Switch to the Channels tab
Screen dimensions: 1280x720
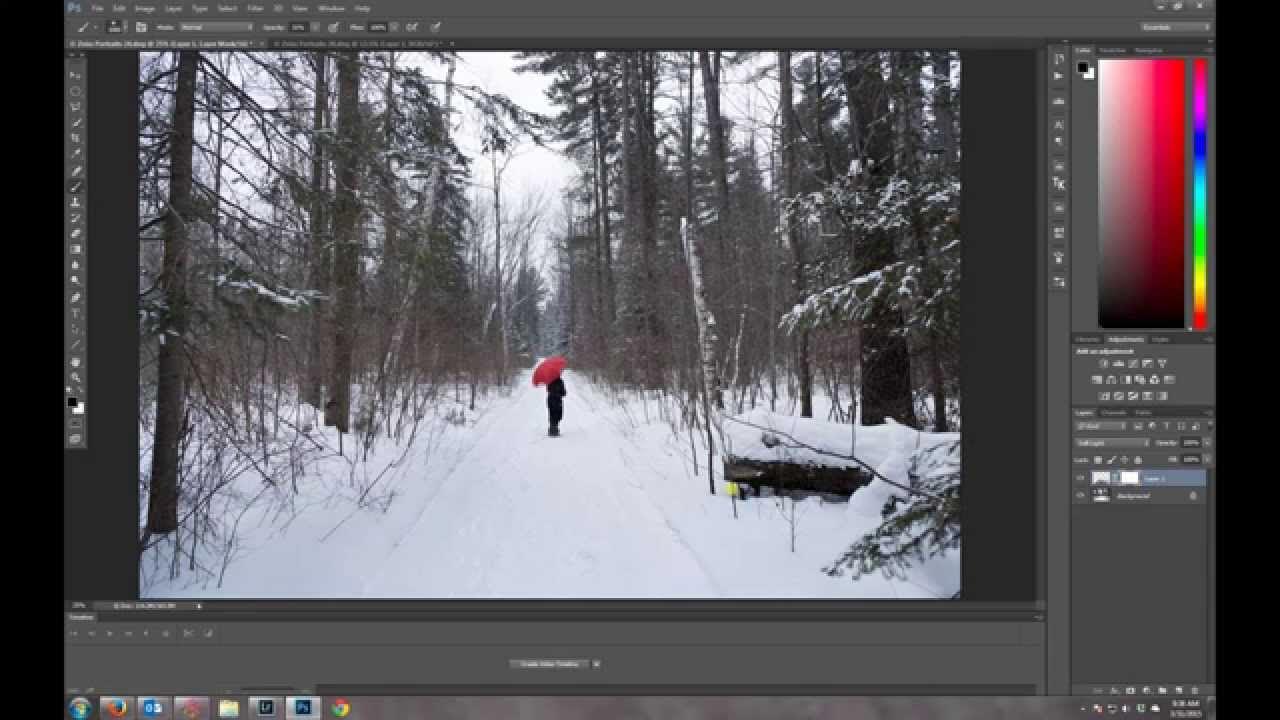[x=1113, y=412]
